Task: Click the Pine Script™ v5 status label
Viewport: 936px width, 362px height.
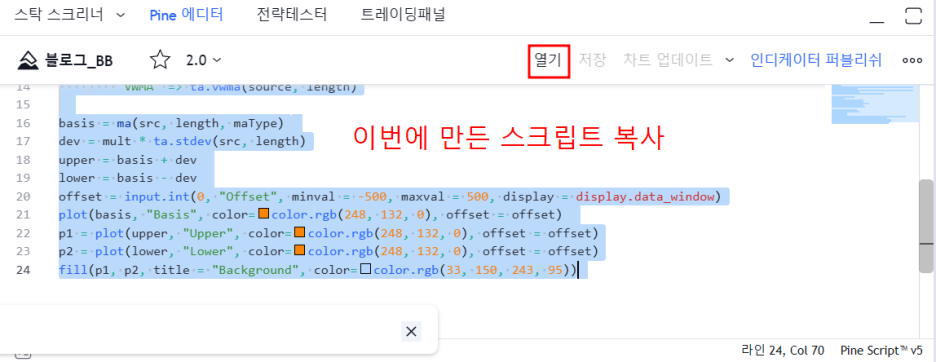Action: coord(881,351)
